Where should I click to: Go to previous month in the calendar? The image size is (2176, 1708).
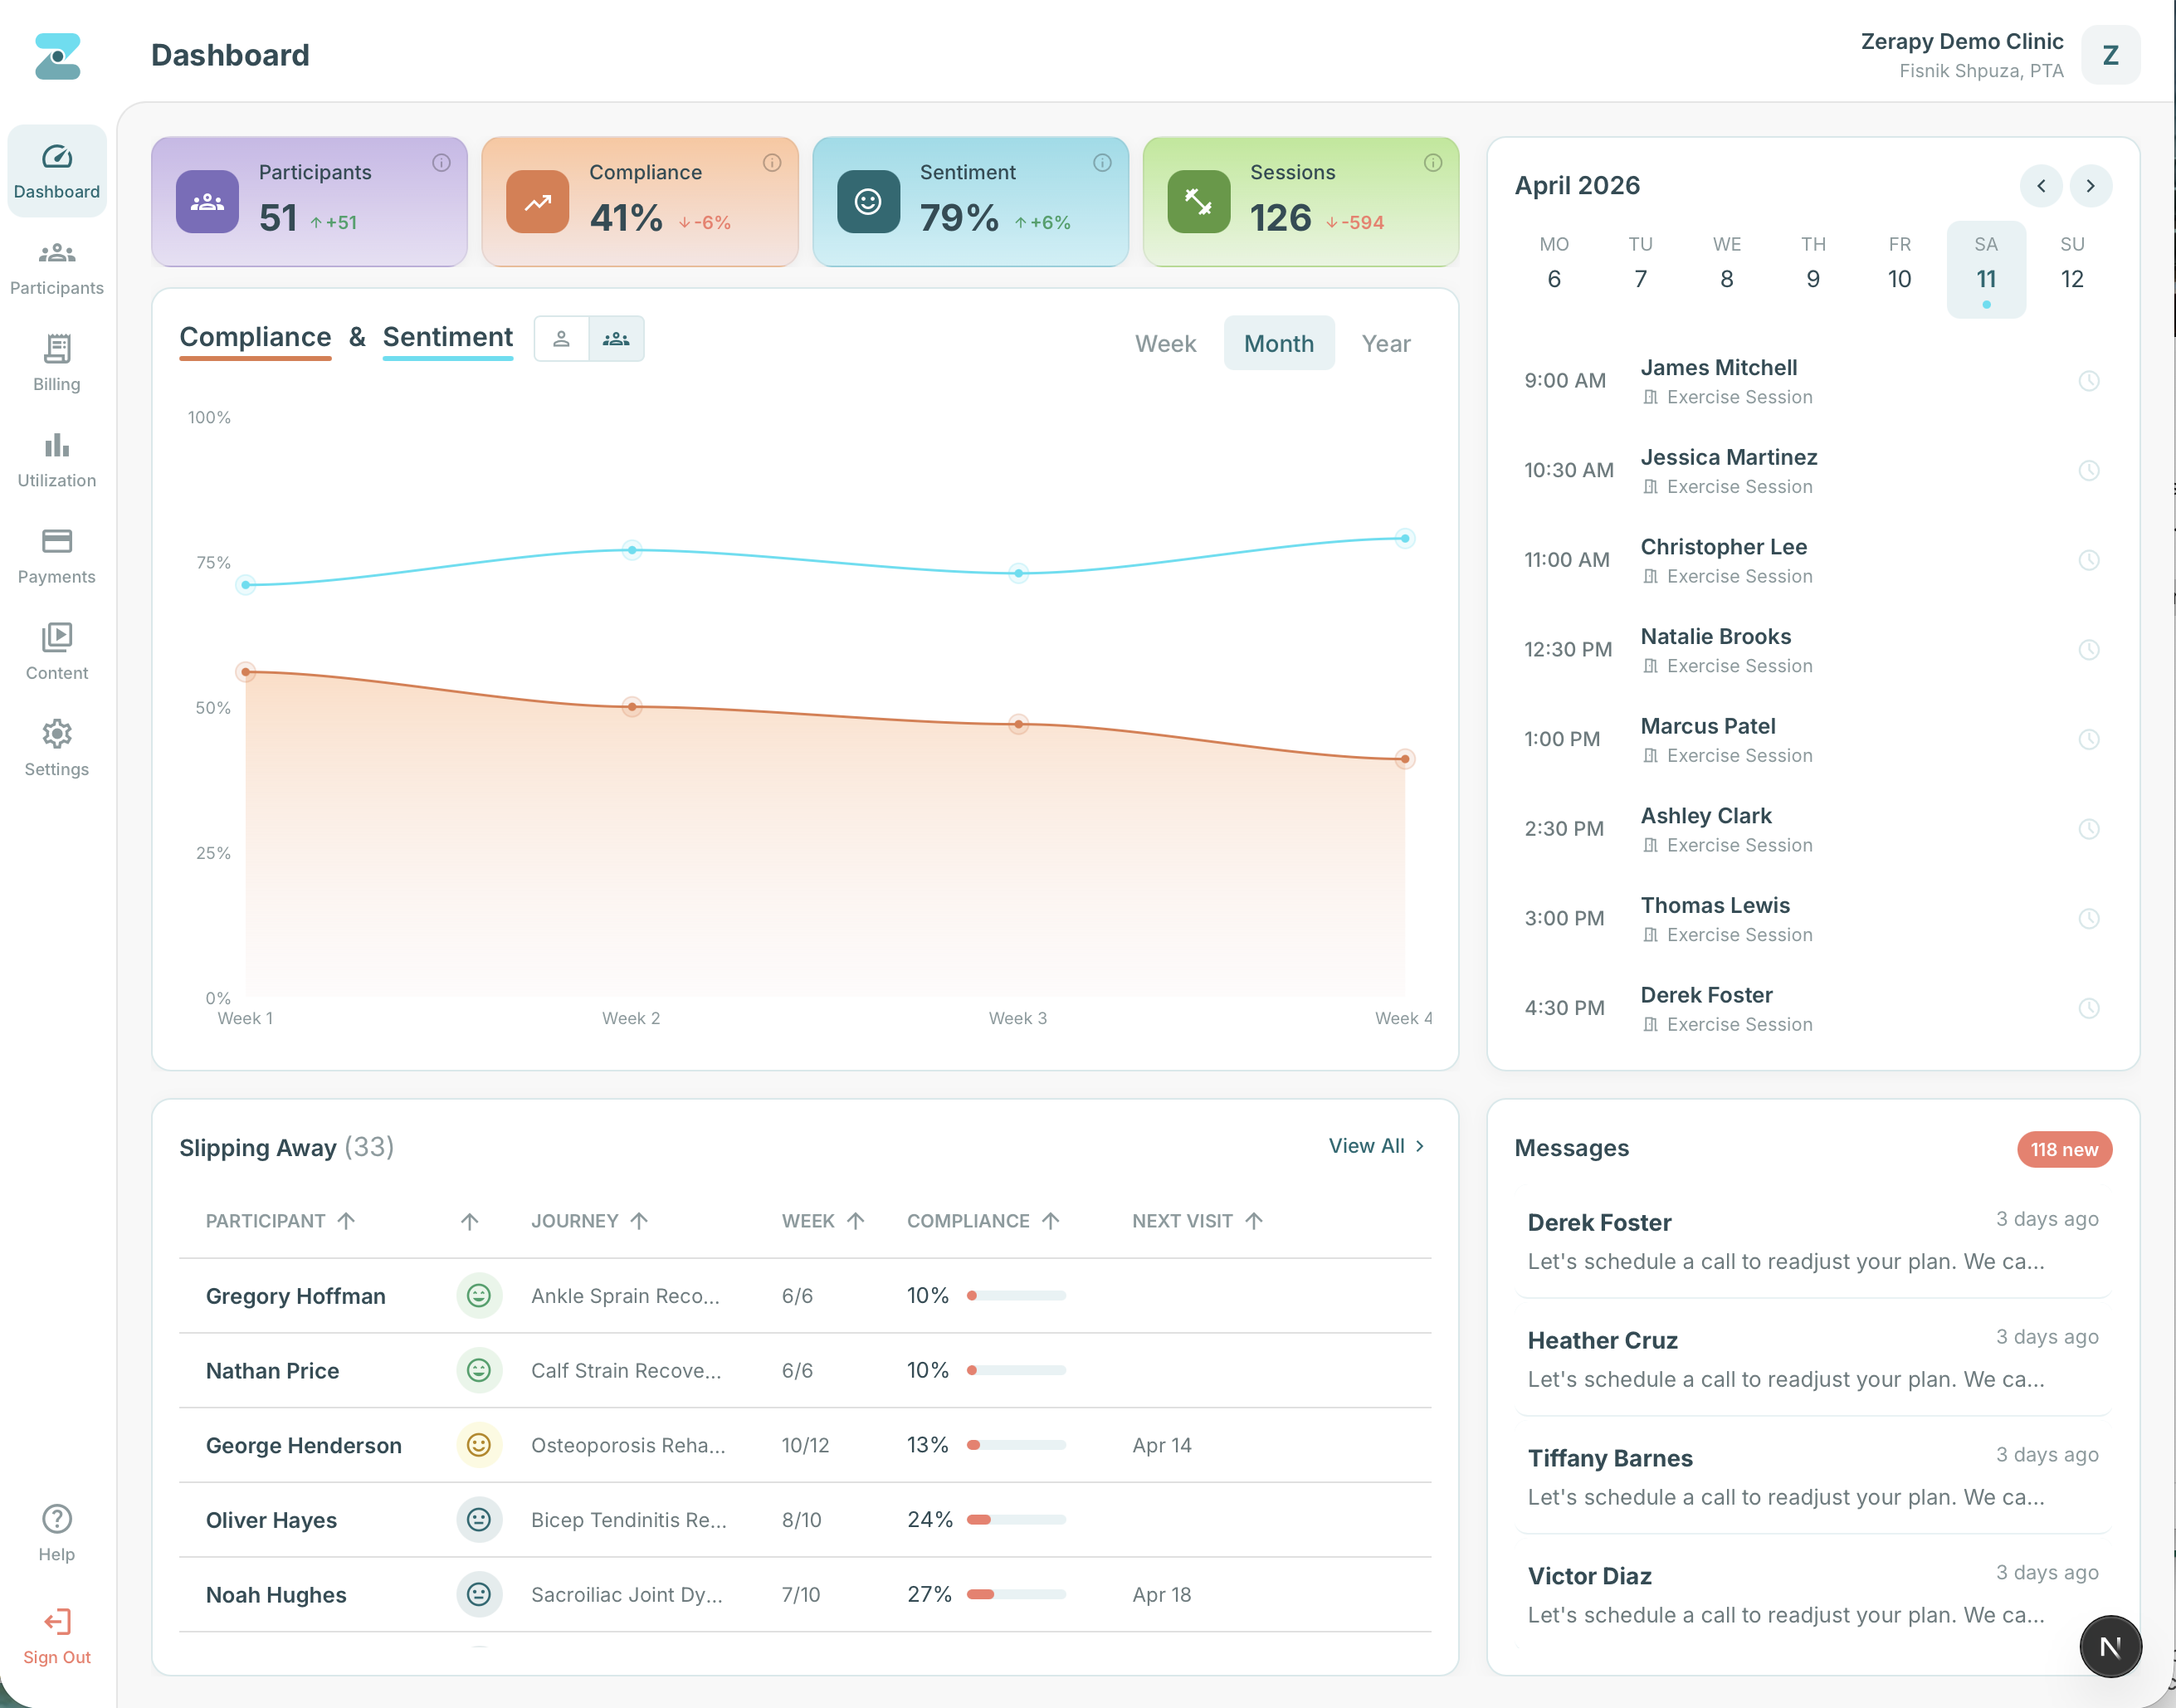point(2041,186)
